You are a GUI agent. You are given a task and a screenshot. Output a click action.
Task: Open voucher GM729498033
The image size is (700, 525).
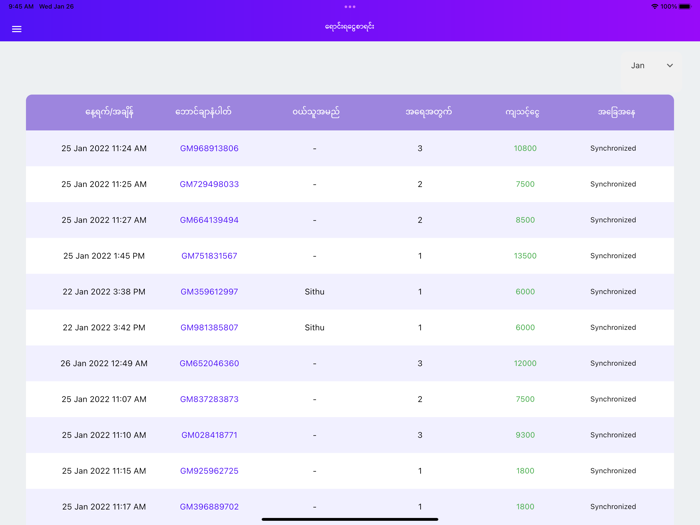(x=209, y=184)
